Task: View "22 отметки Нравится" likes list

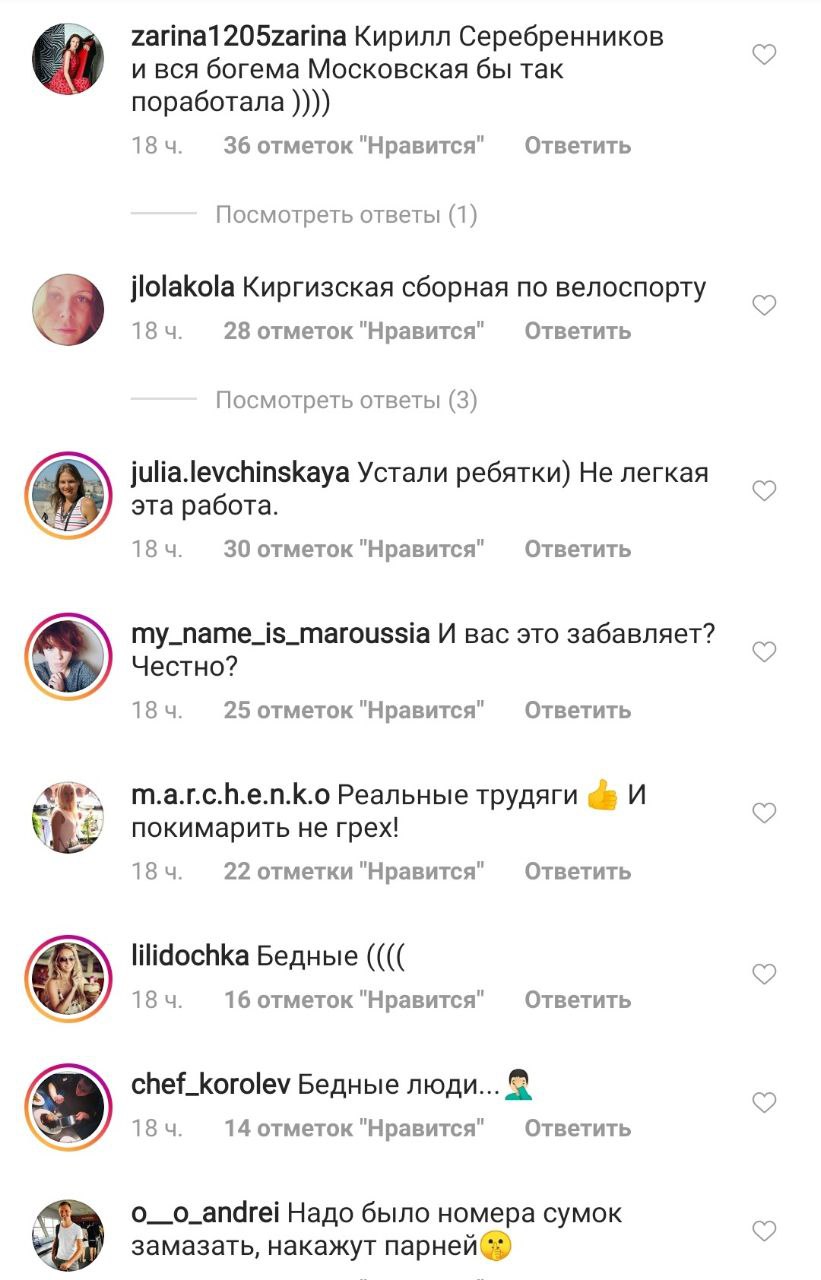Action: pos(354,872)
